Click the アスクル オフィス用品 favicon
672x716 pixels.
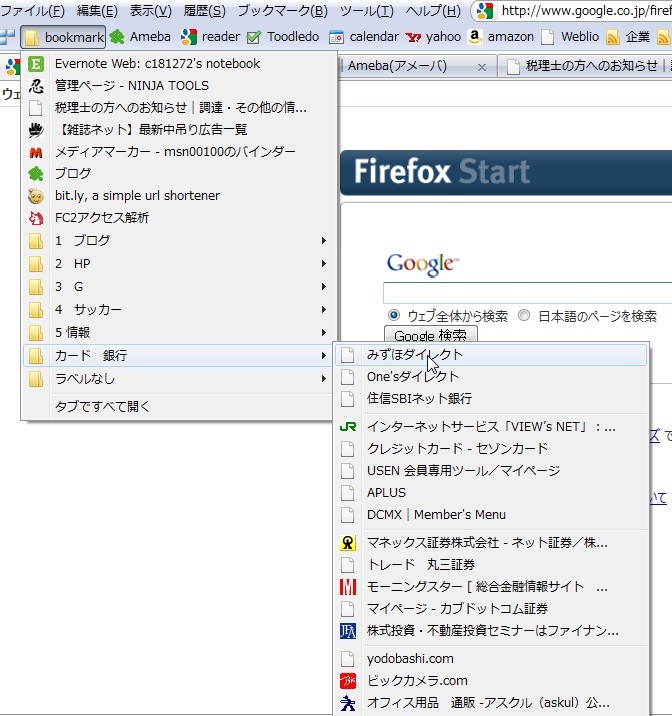348,703
